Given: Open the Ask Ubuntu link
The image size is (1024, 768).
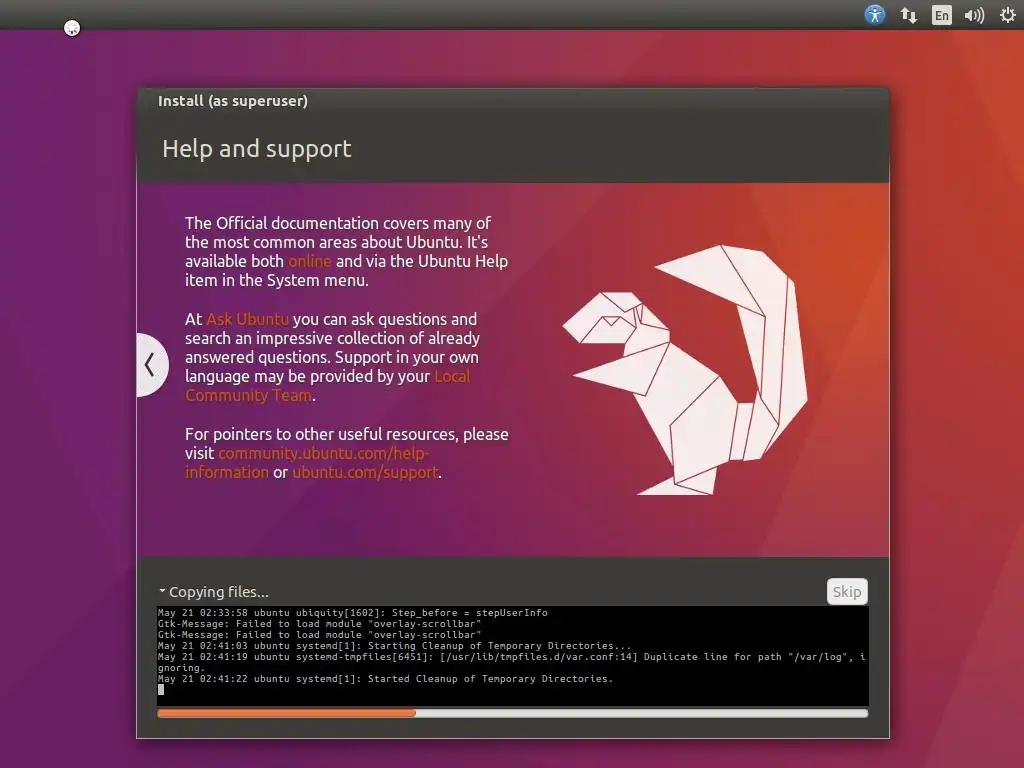Looking at the screenshot, I should (x=247, y=319).
